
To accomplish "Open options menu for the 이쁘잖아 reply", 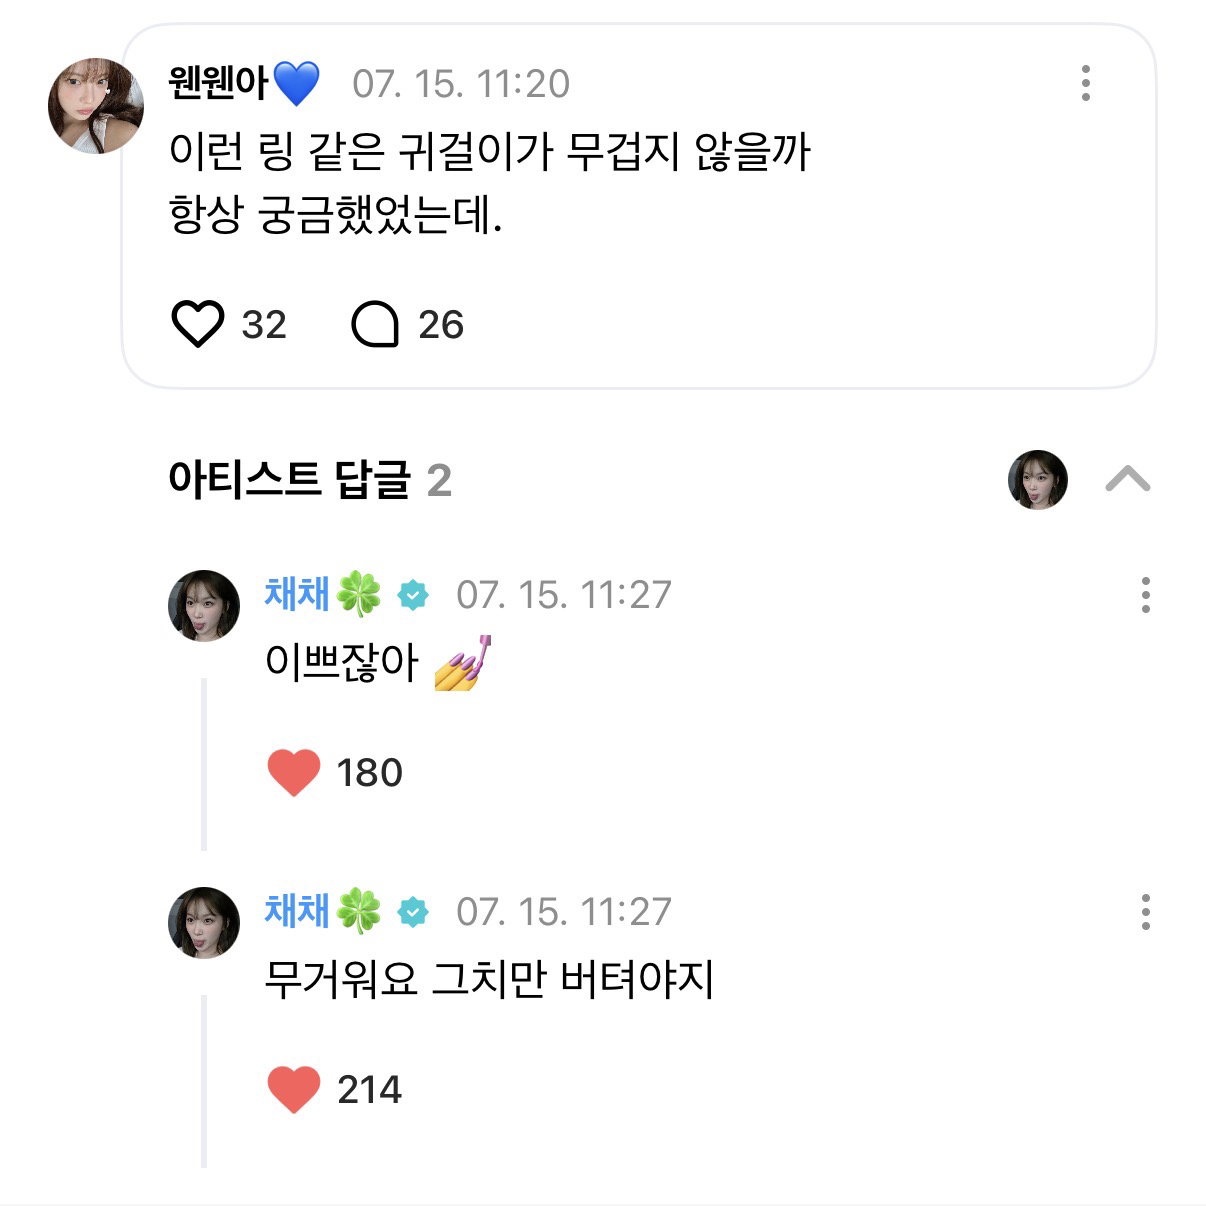I will click(1146, 595).
